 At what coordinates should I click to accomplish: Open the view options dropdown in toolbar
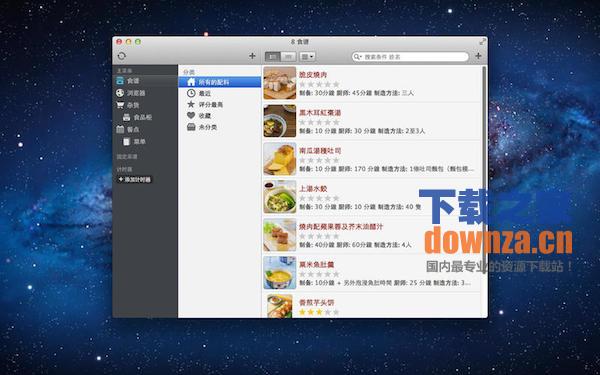(307, 56)
